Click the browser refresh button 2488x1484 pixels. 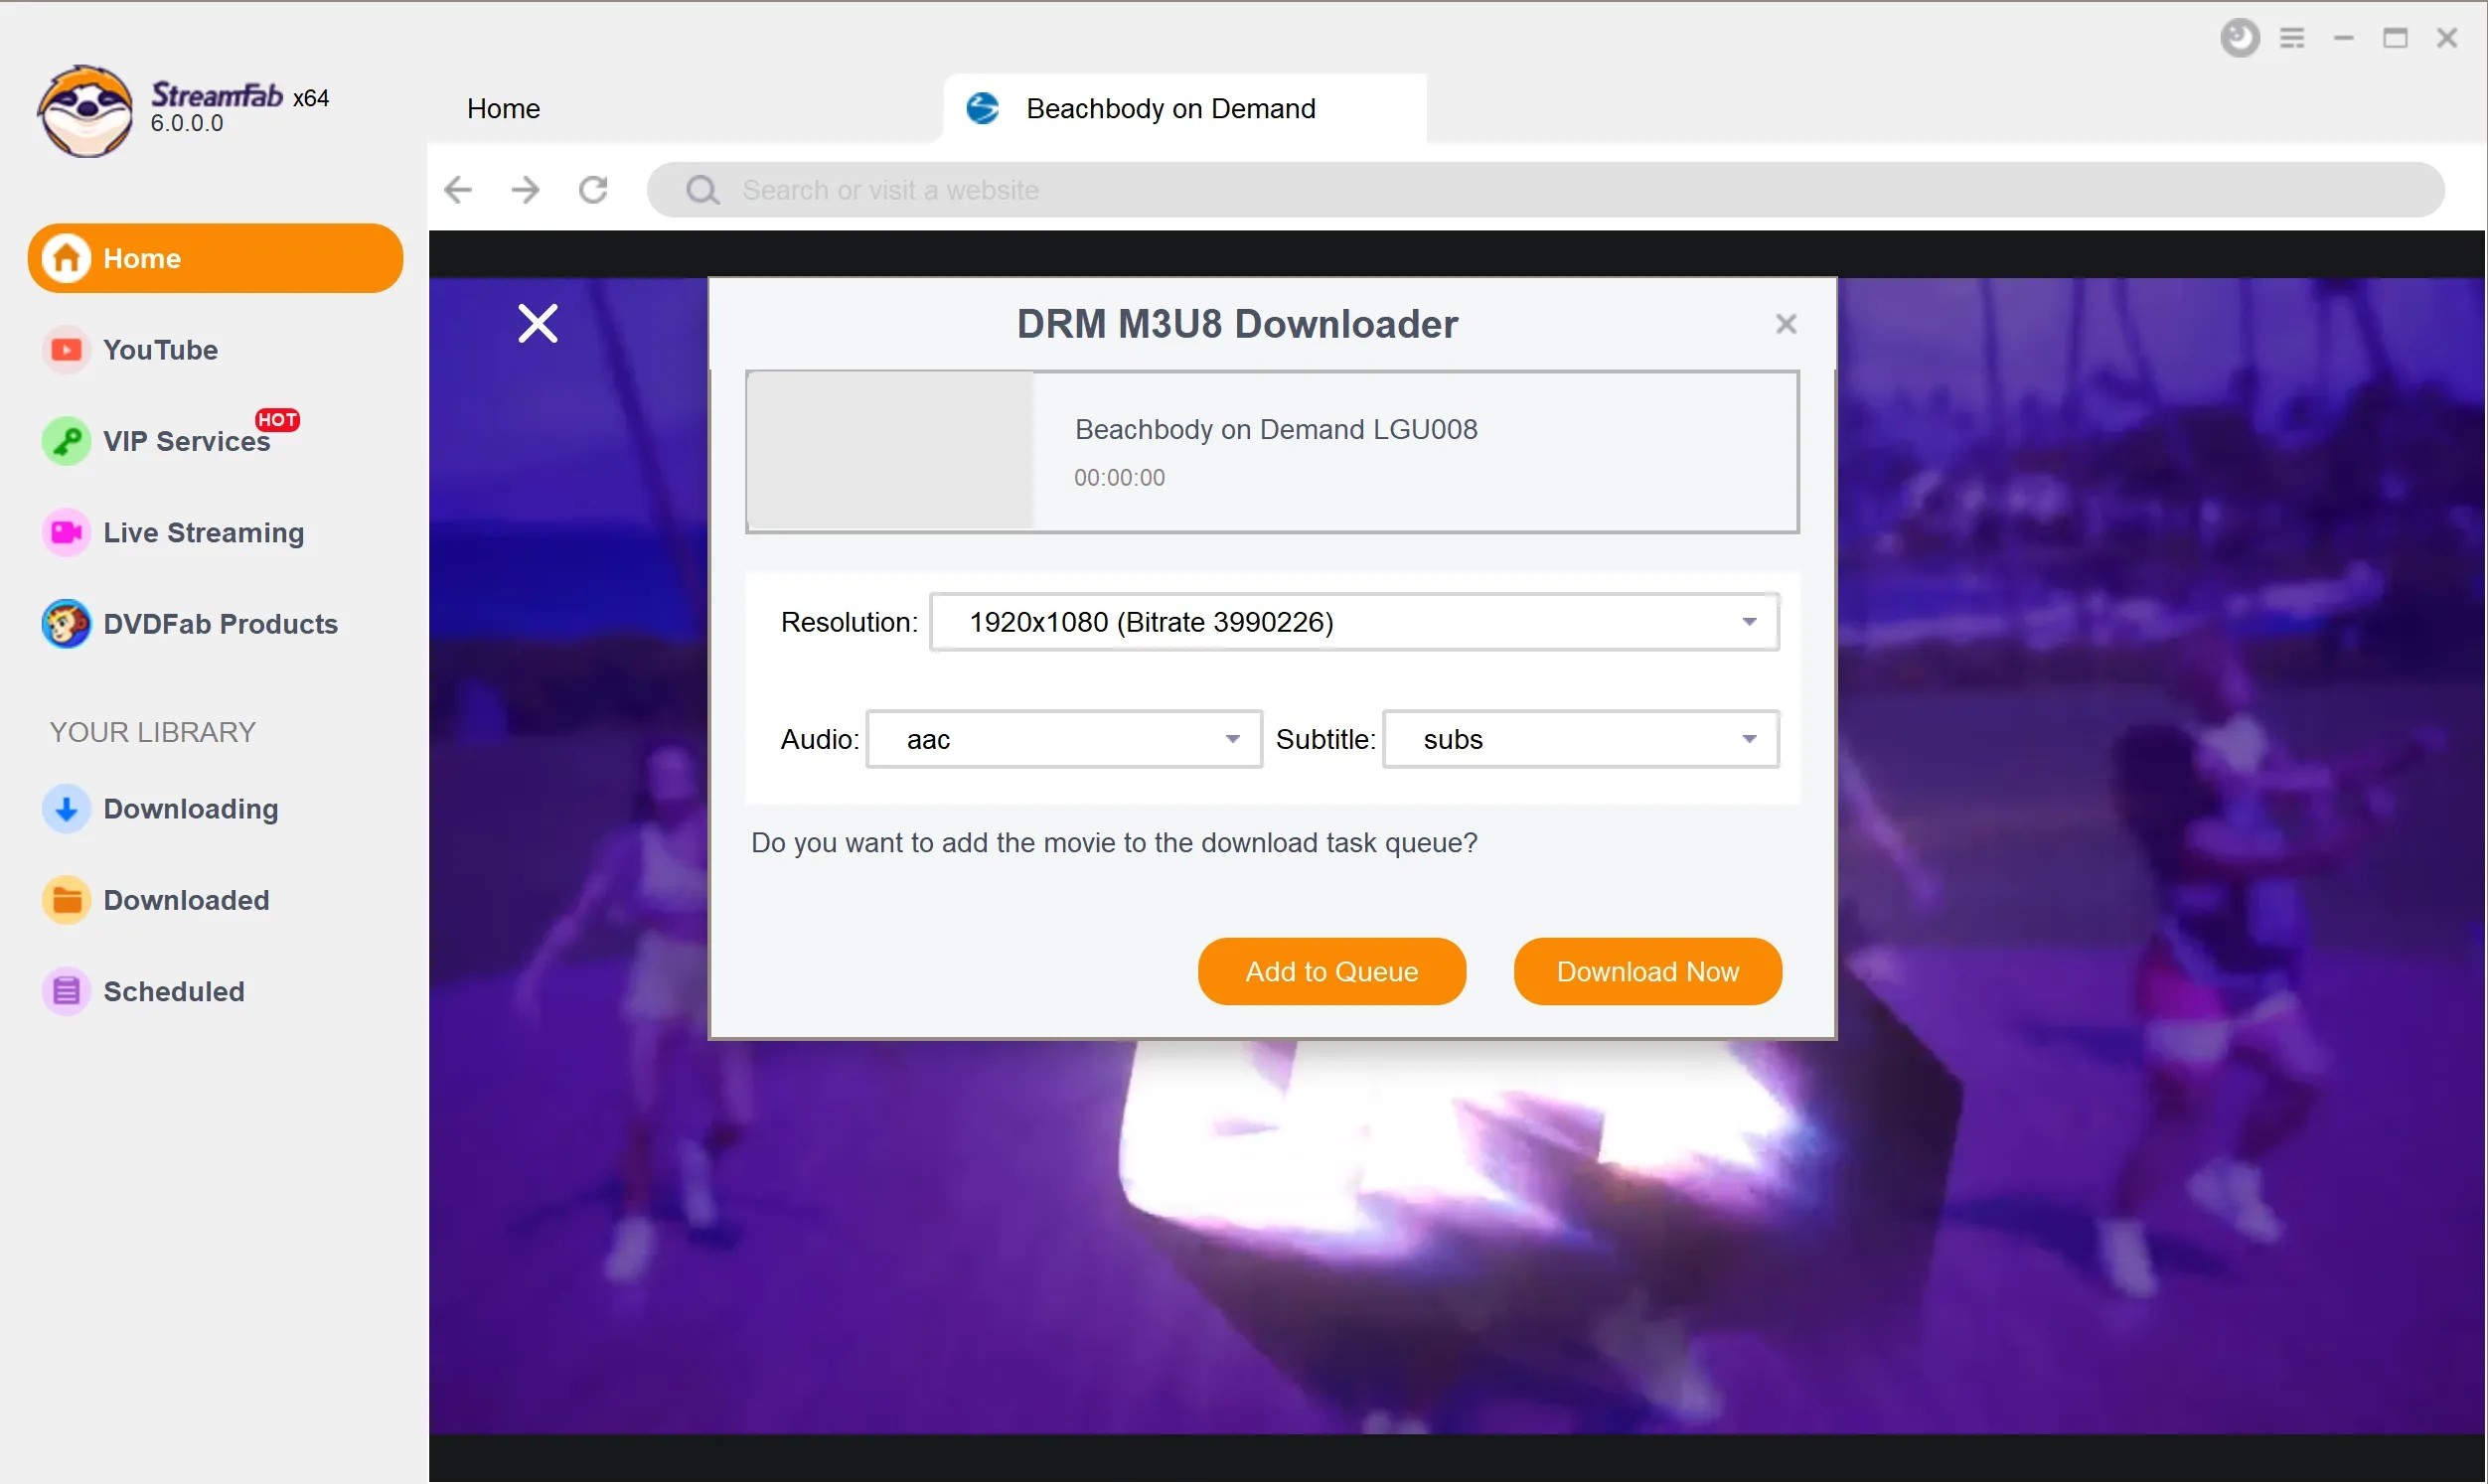point(597,189)
